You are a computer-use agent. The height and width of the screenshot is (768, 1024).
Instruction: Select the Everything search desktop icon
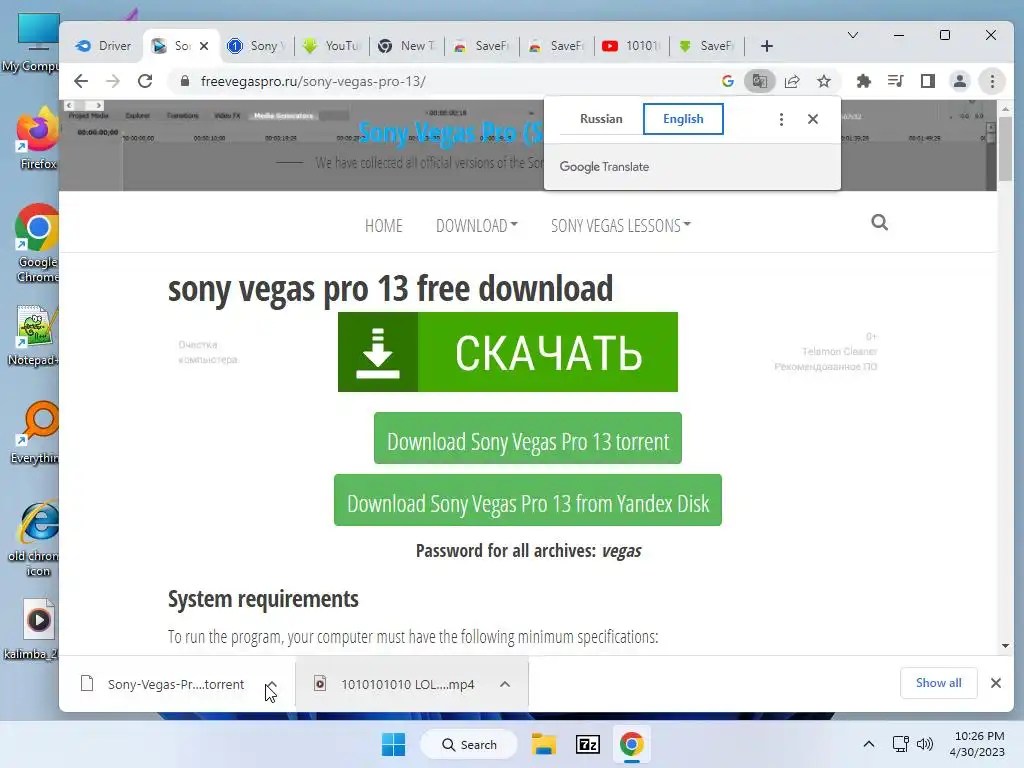pos(35,432)
